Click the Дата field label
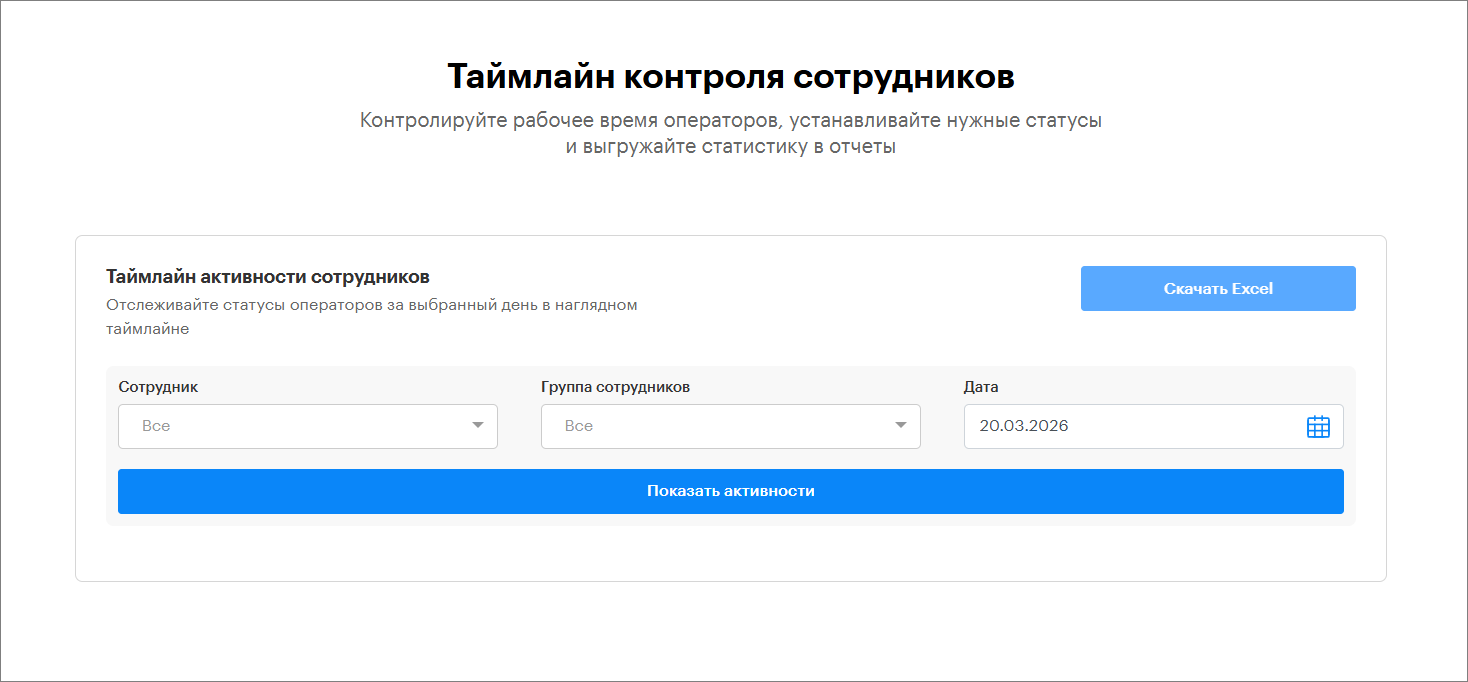The width and height of the screenshot is (1468, 682). (x=980, y=387)
